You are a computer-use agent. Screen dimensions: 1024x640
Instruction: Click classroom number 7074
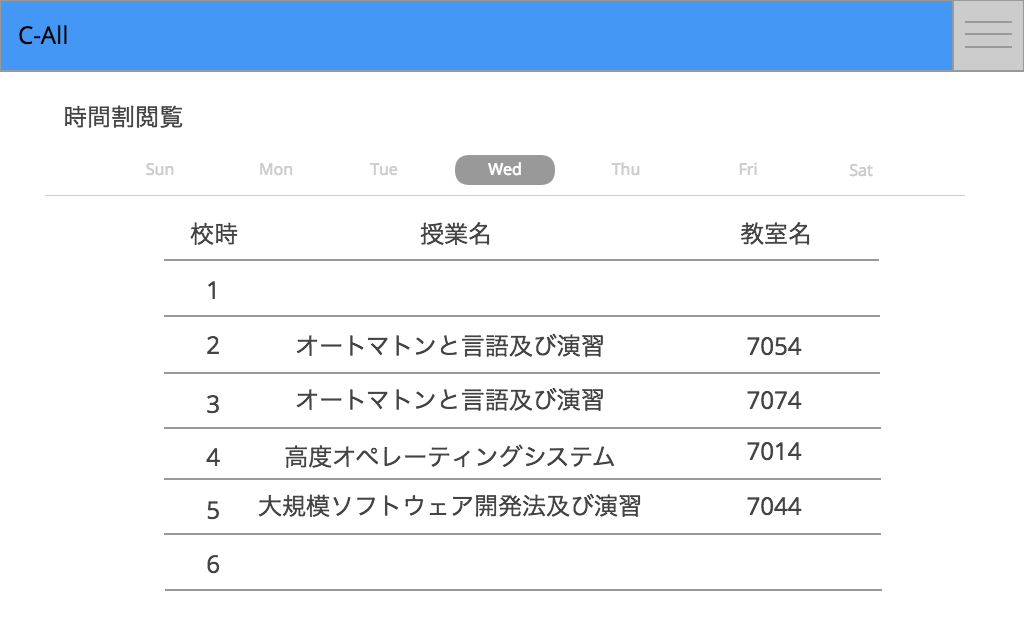point(774,401)
